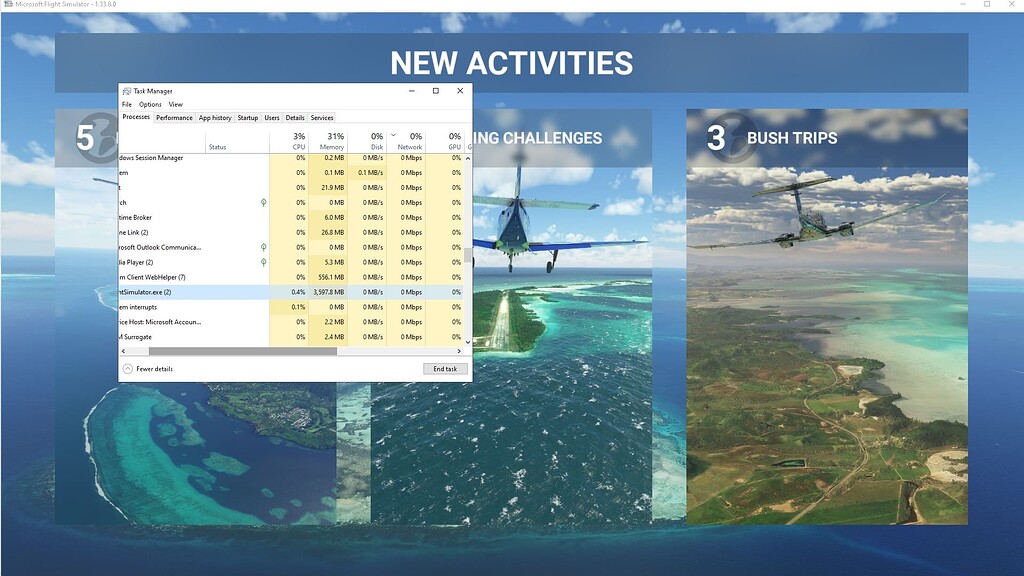Switch to the Startup tab

click(247, 117)
